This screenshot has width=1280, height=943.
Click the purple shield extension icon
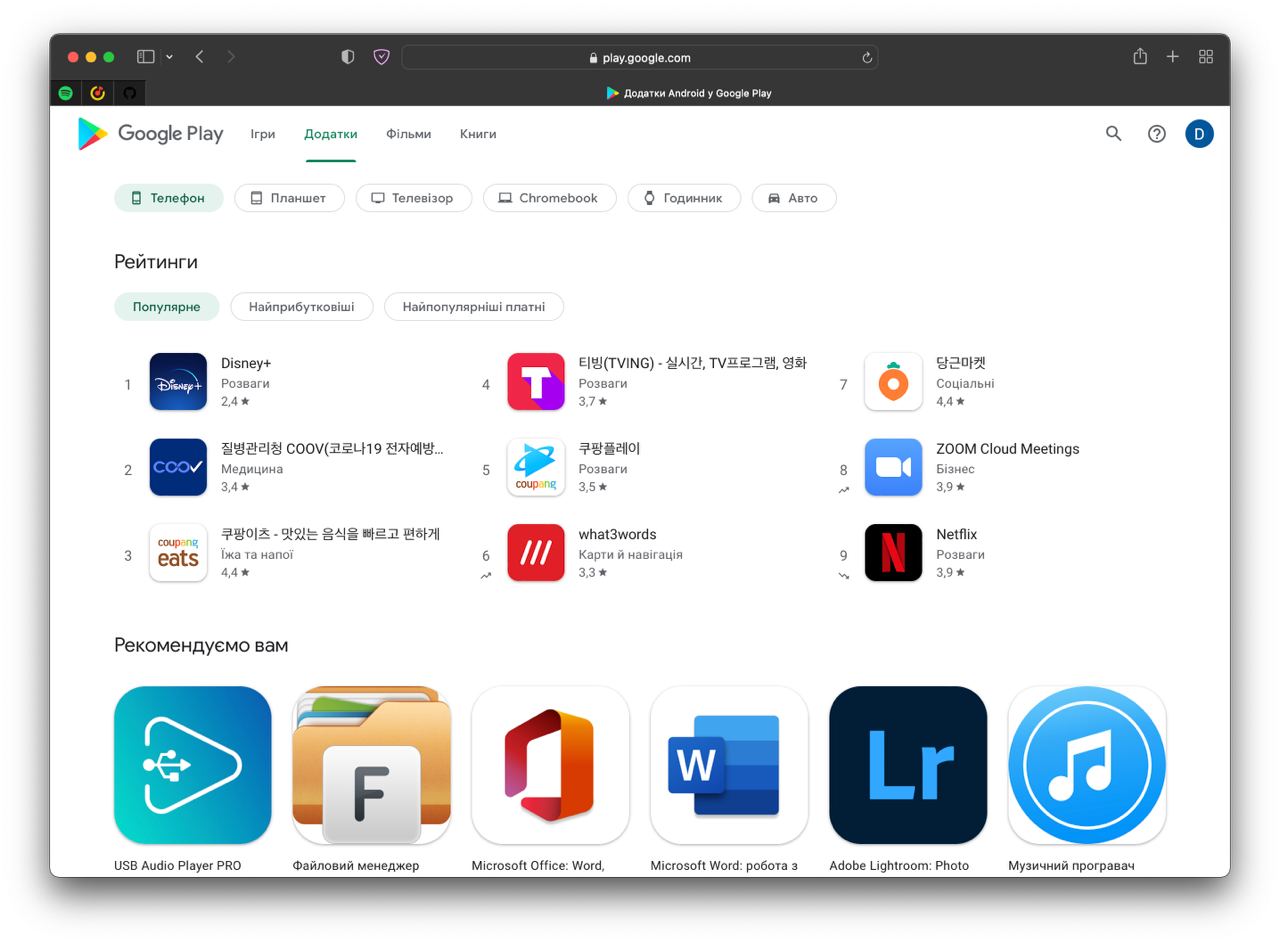(381, 57)
